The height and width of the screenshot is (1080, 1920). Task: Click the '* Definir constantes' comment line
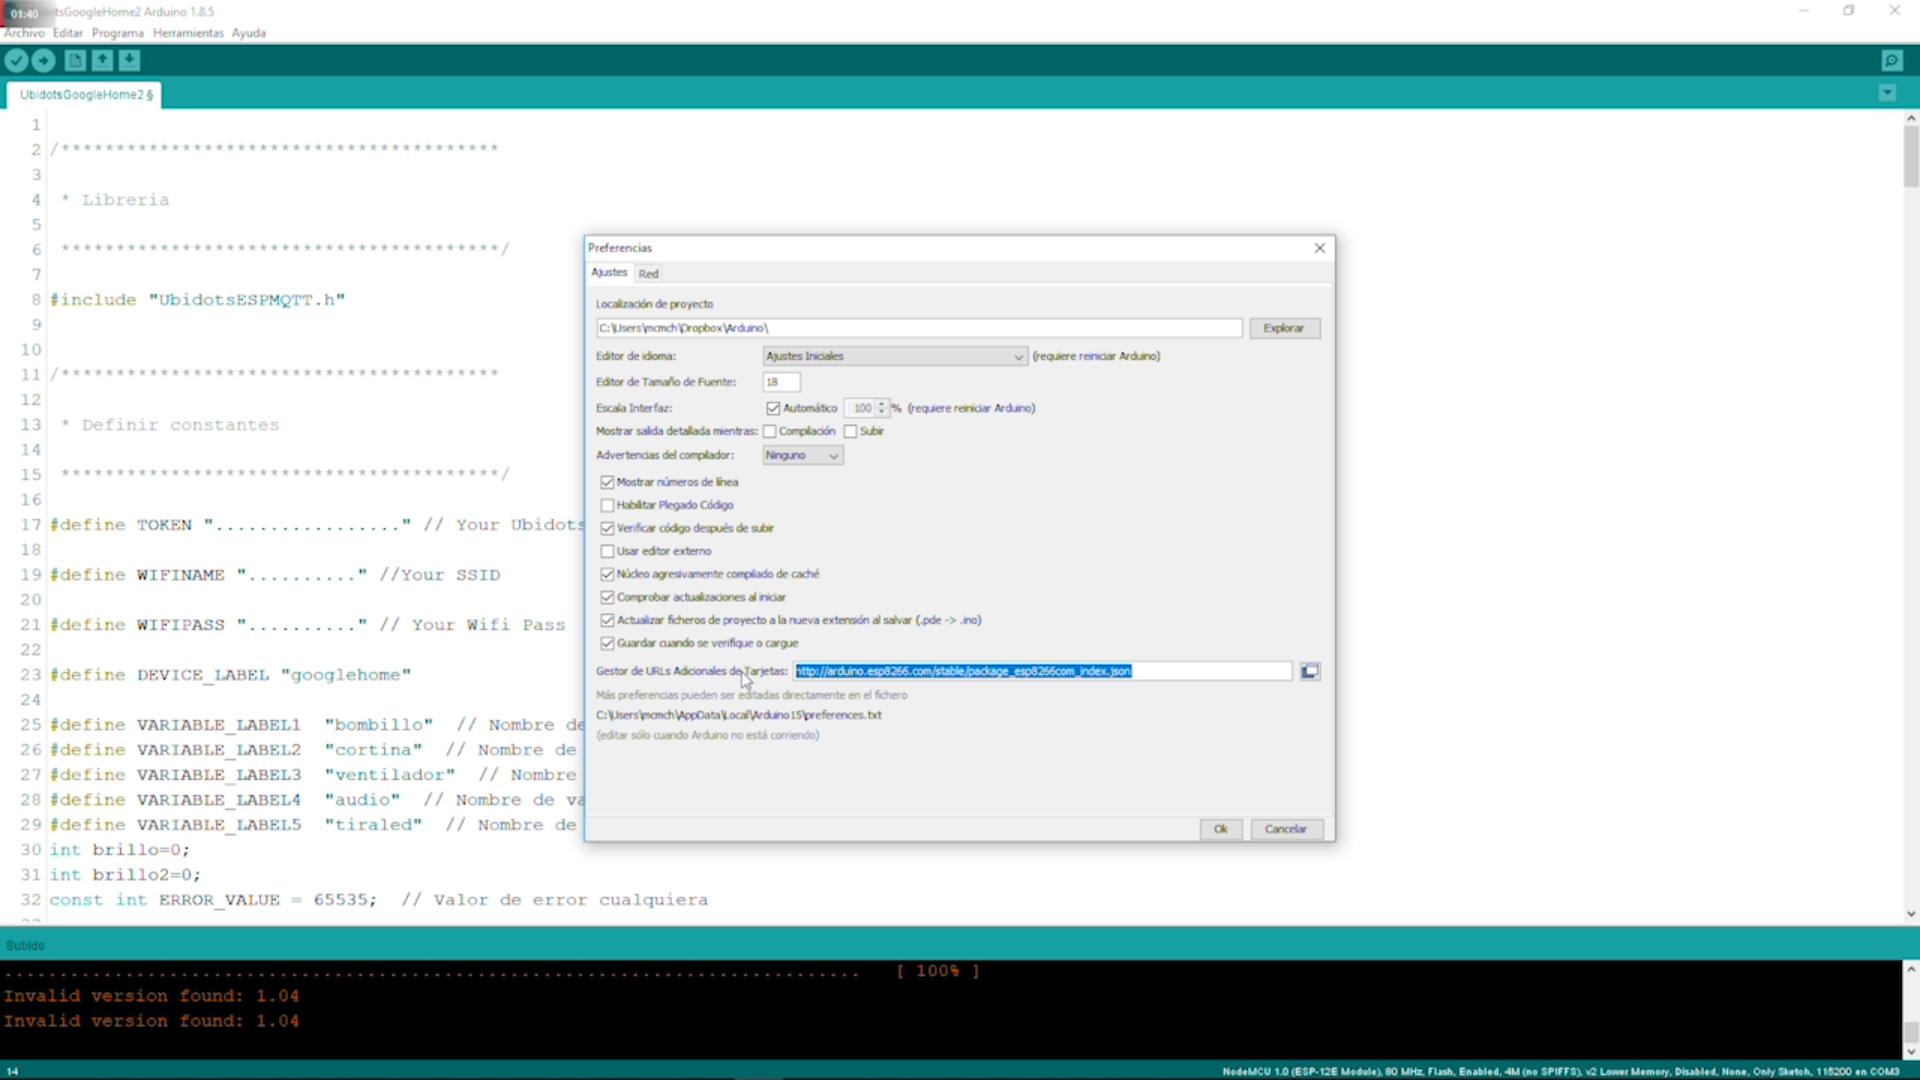(x=170, y=425)
